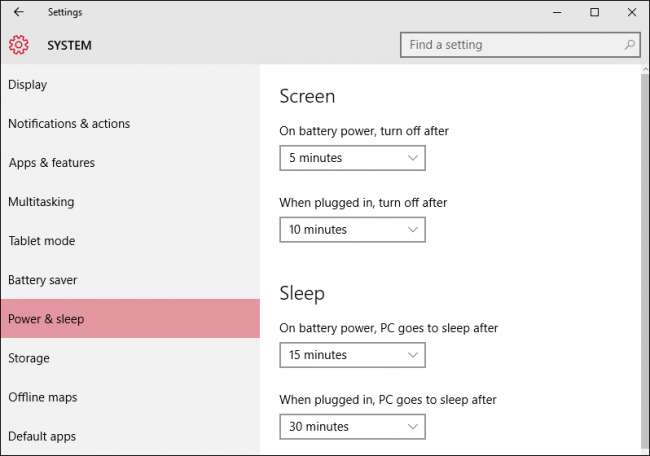Select Power & sleep category

(x=46, y=319)
